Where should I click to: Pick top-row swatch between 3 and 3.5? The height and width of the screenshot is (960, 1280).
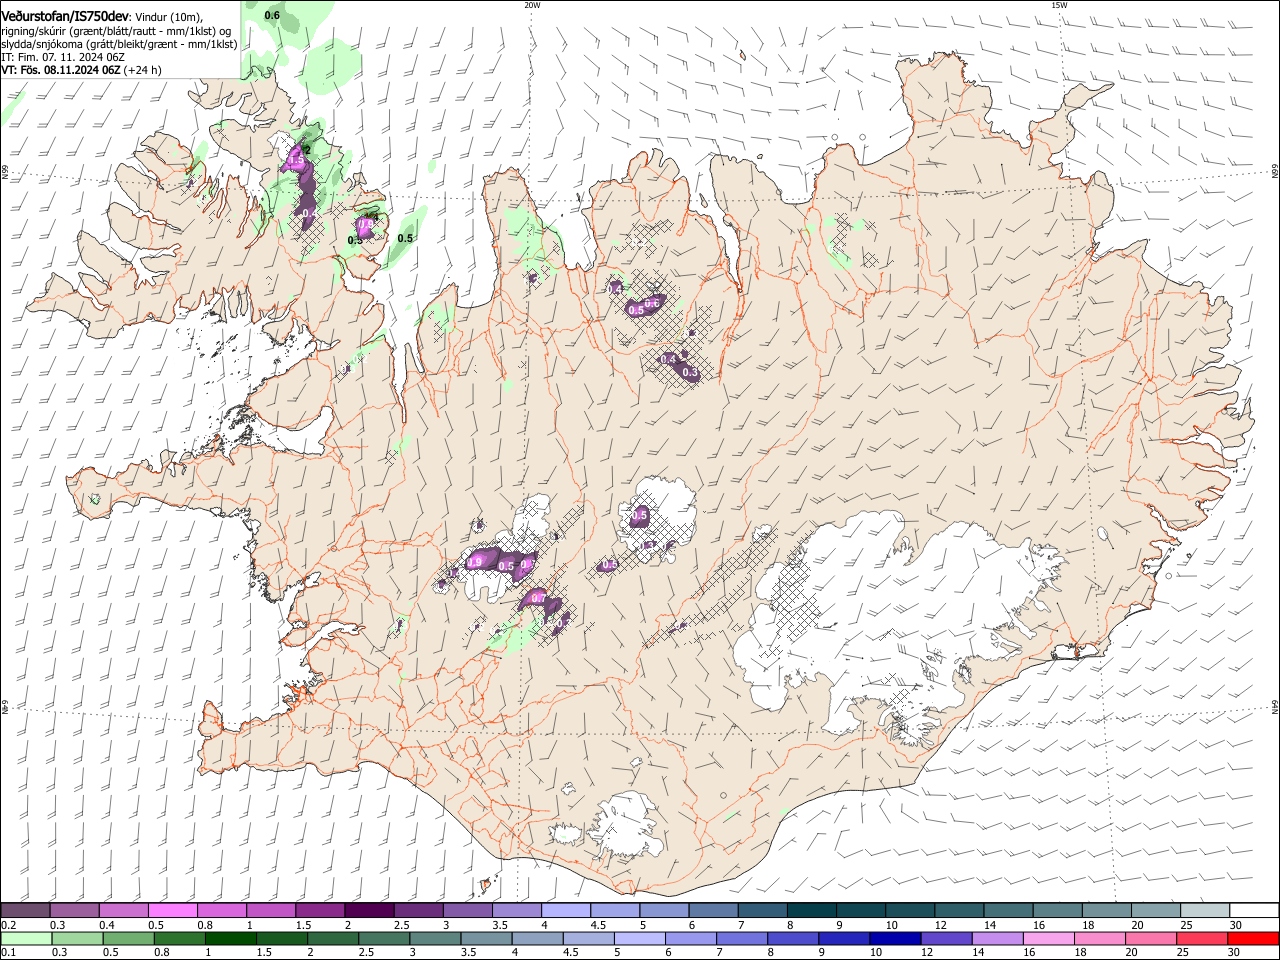(466, 910)
